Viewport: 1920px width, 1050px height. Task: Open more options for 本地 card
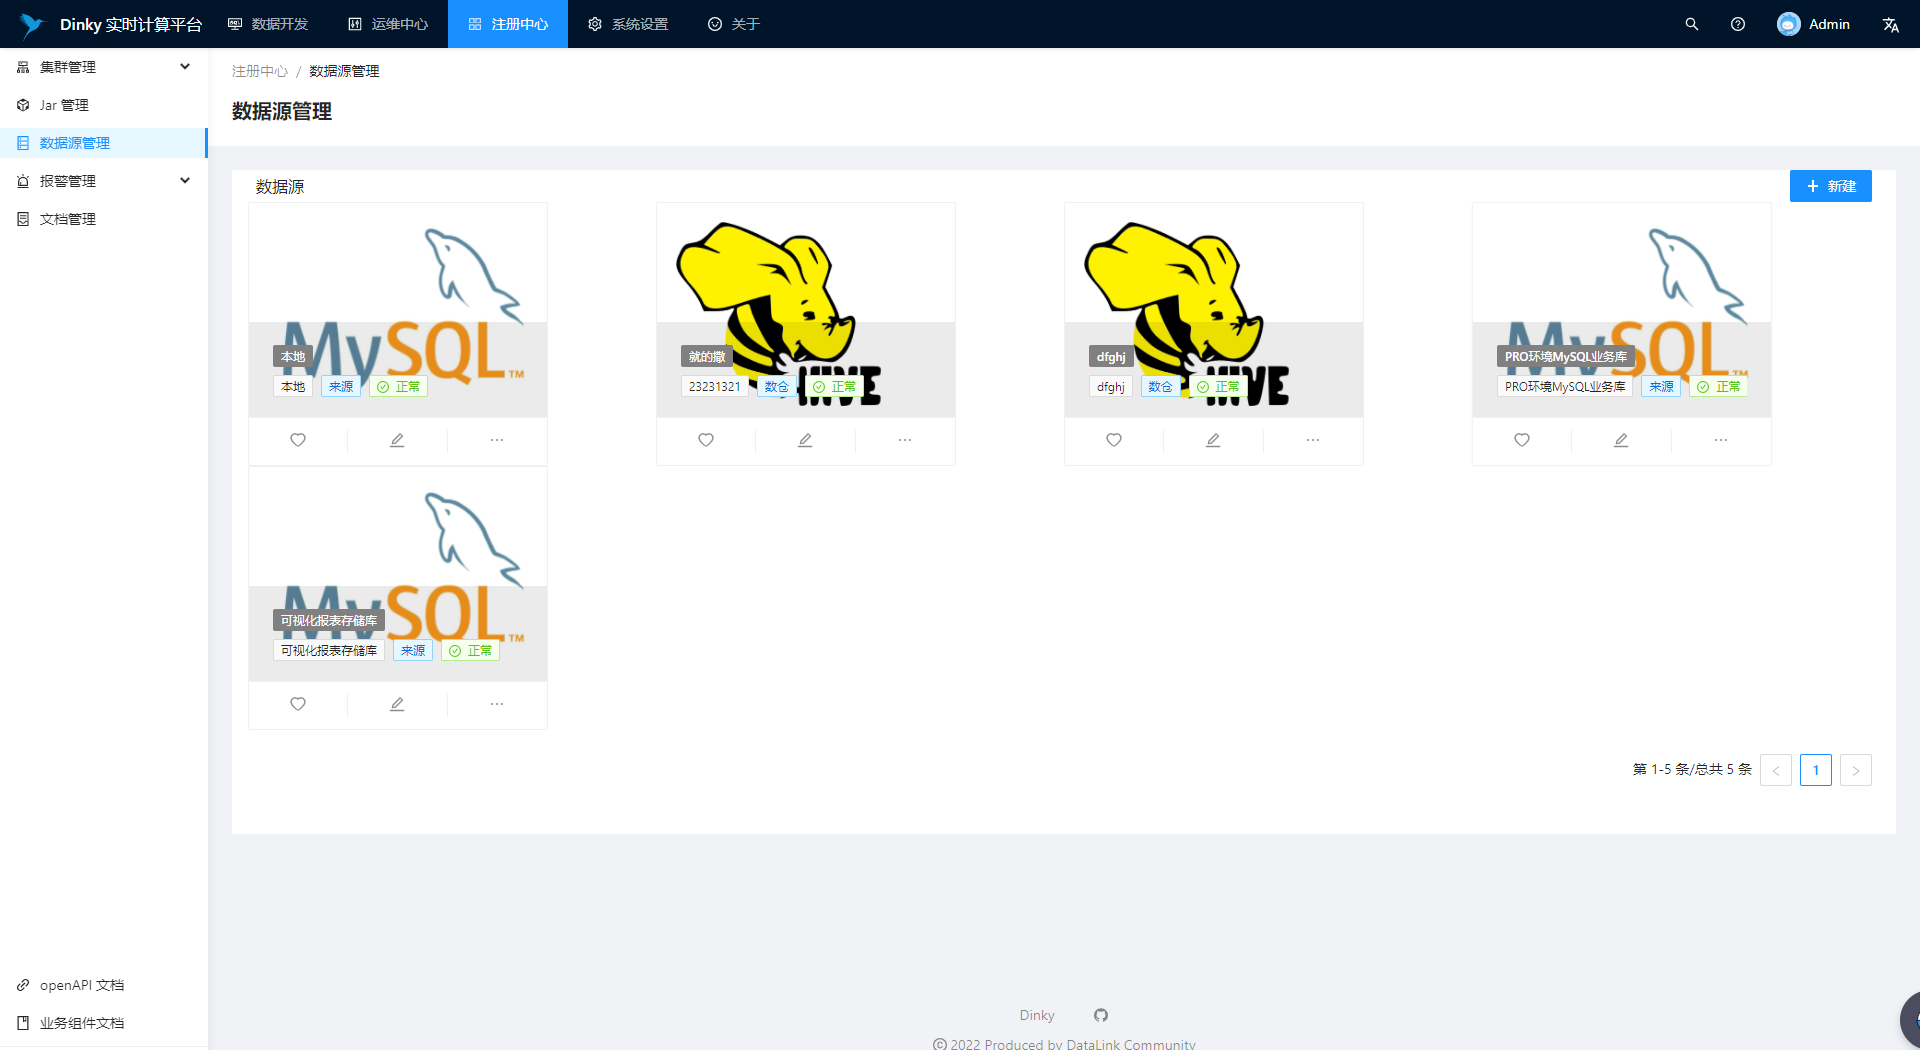tap(497, 440)
